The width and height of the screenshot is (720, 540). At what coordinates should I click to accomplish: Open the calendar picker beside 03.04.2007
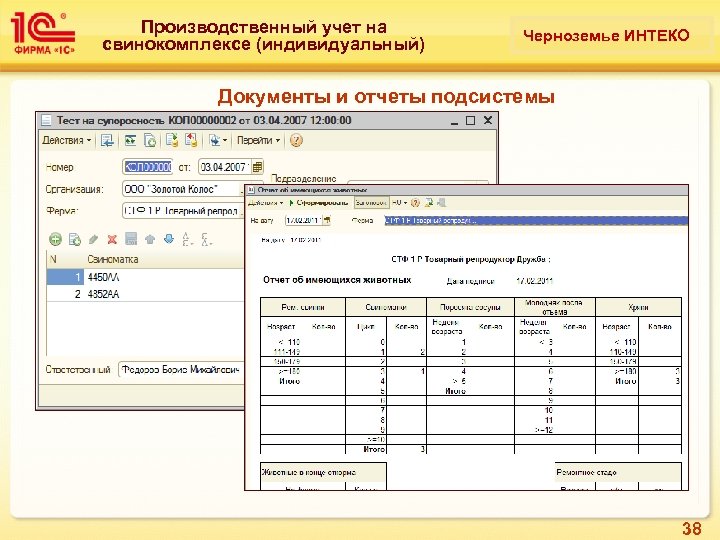258,167
